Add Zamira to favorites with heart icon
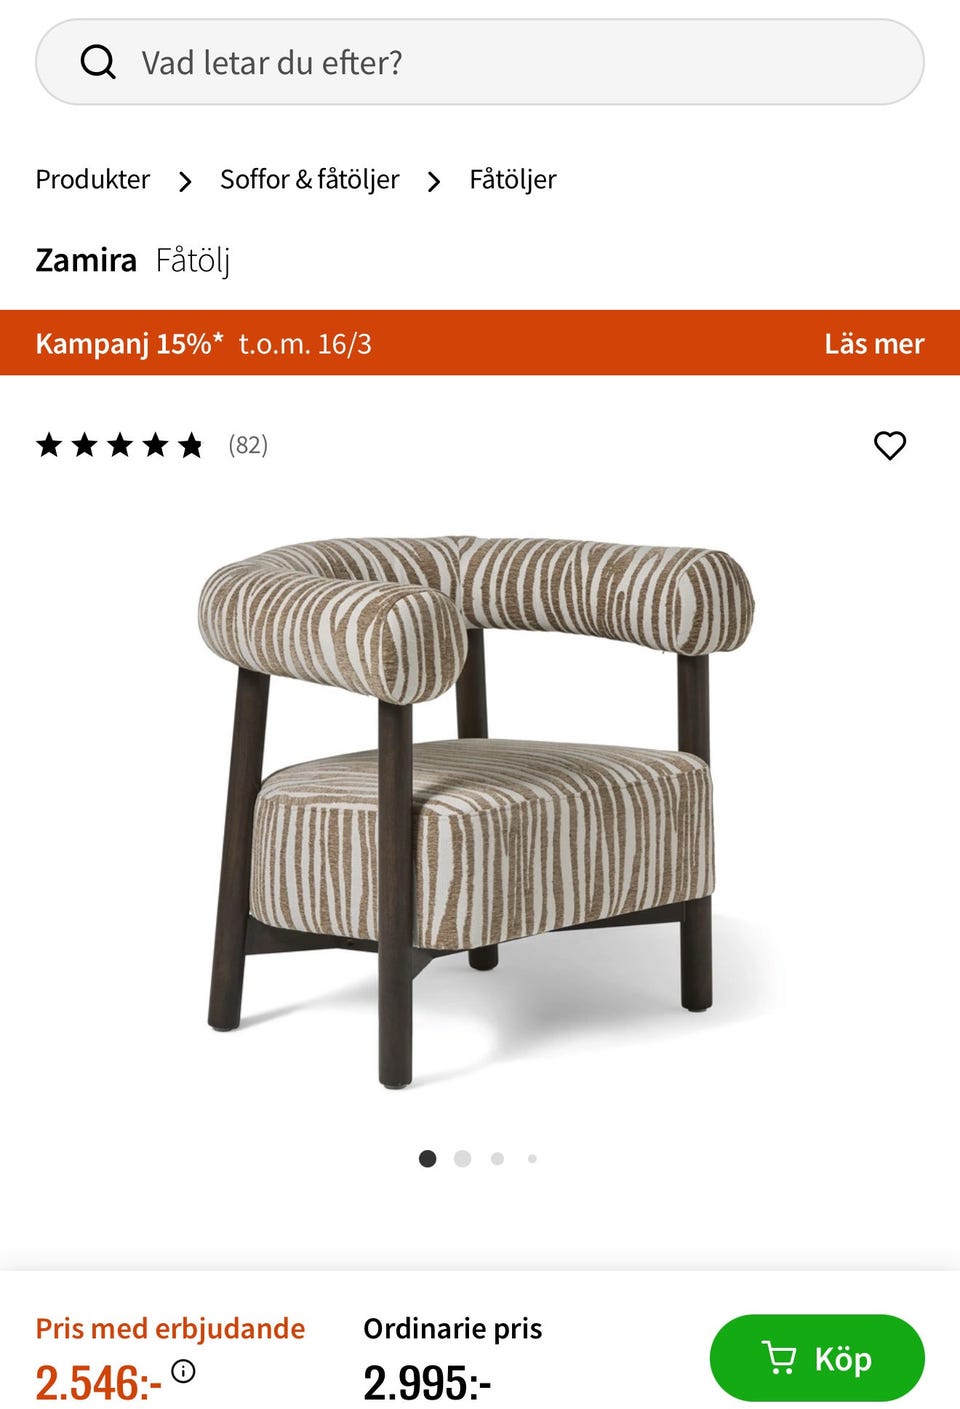 point(890,445)
